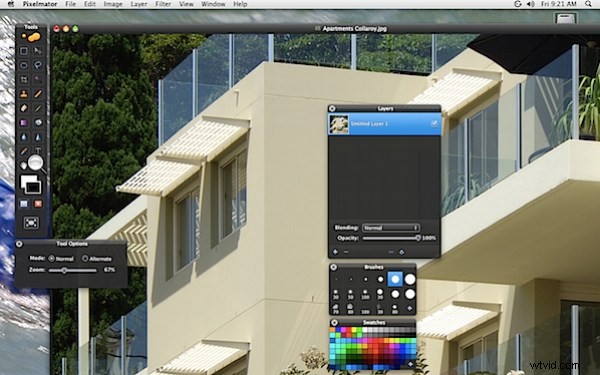
Task: Open the View menu
Action: click(x=186, y=4)
